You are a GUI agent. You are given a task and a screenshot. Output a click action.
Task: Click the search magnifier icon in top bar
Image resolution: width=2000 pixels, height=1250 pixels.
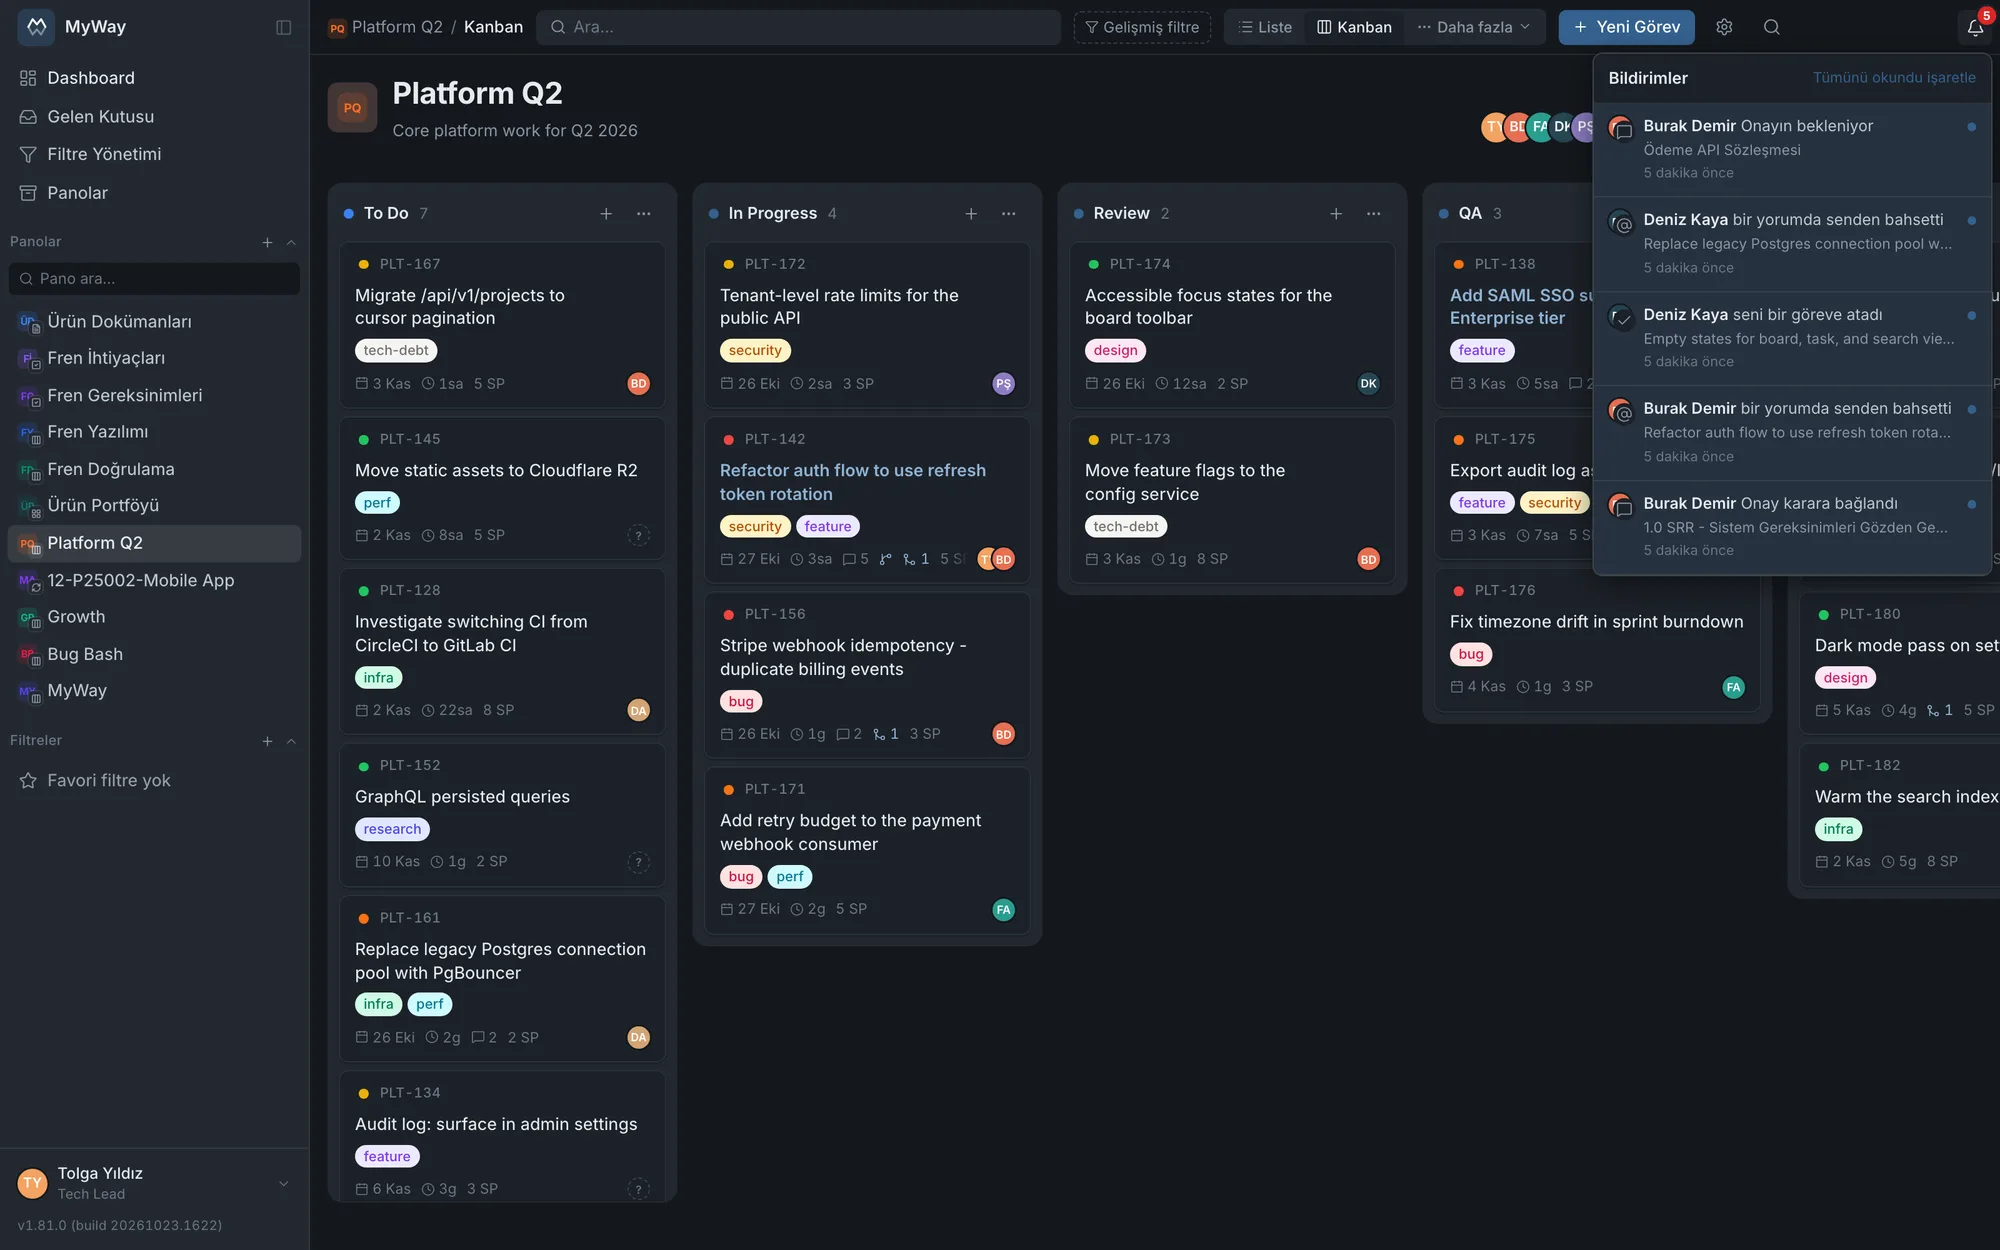pos(1771,27)
